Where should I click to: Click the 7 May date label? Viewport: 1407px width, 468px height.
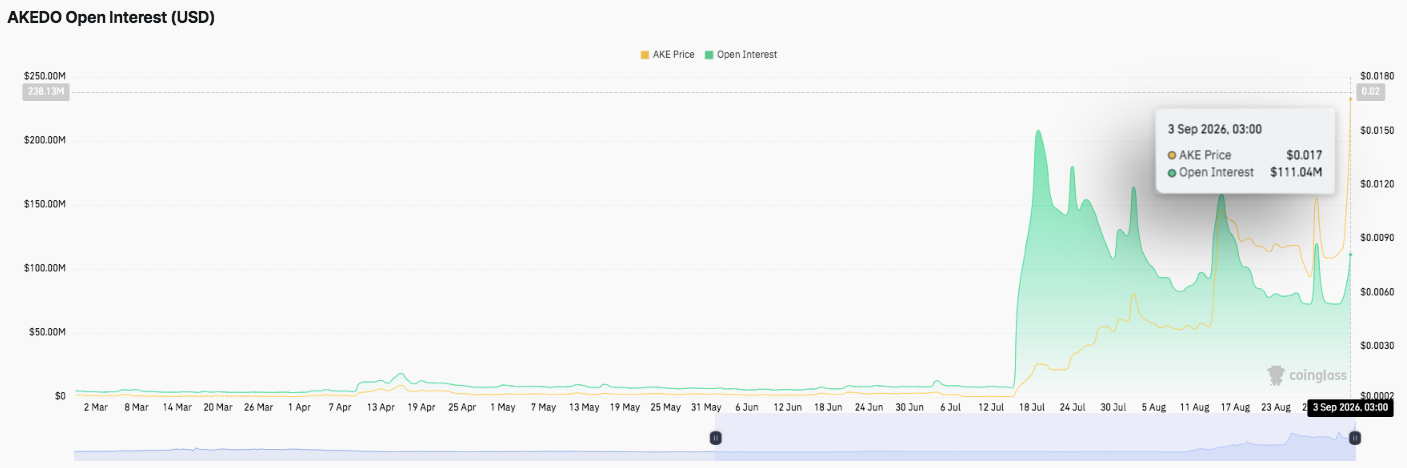coord(543,407)
